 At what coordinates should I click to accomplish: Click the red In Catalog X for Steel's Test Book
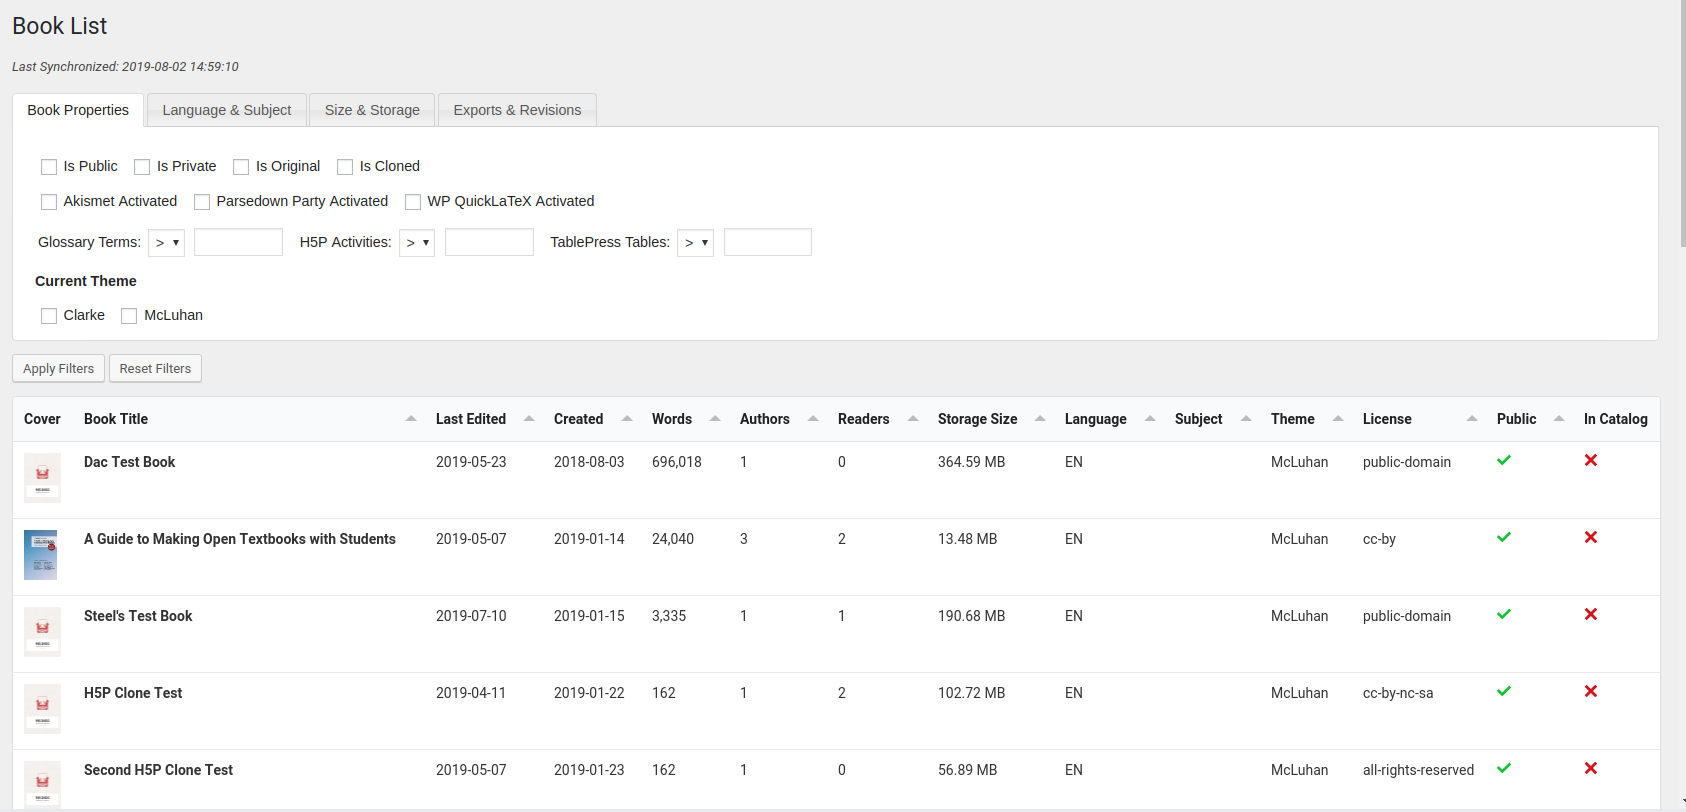(1590, 615)
